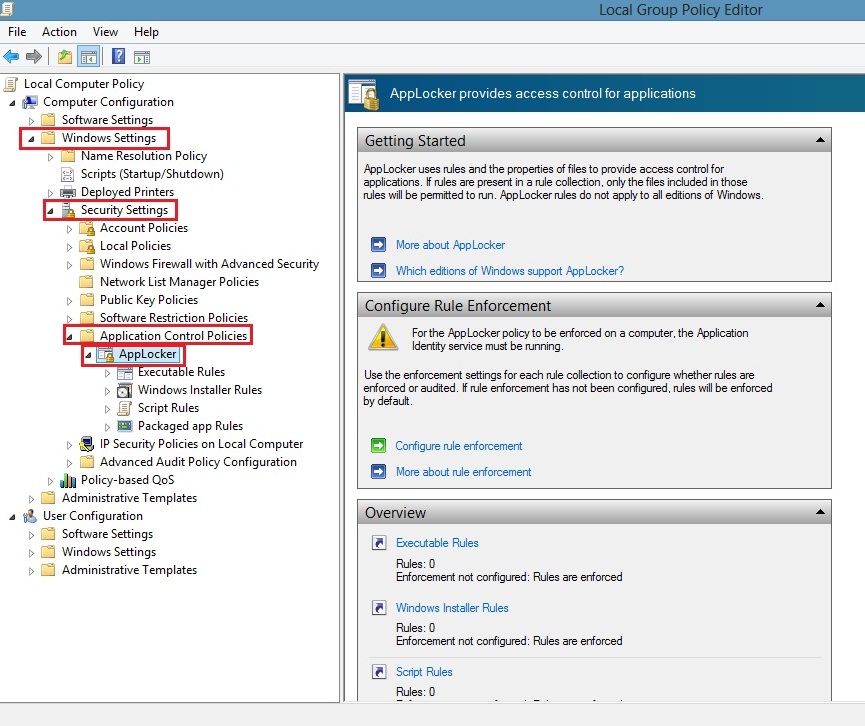The image size is (865, 726).
Task: Expand the Name Resolution Policy node
Action: (51, 157)
